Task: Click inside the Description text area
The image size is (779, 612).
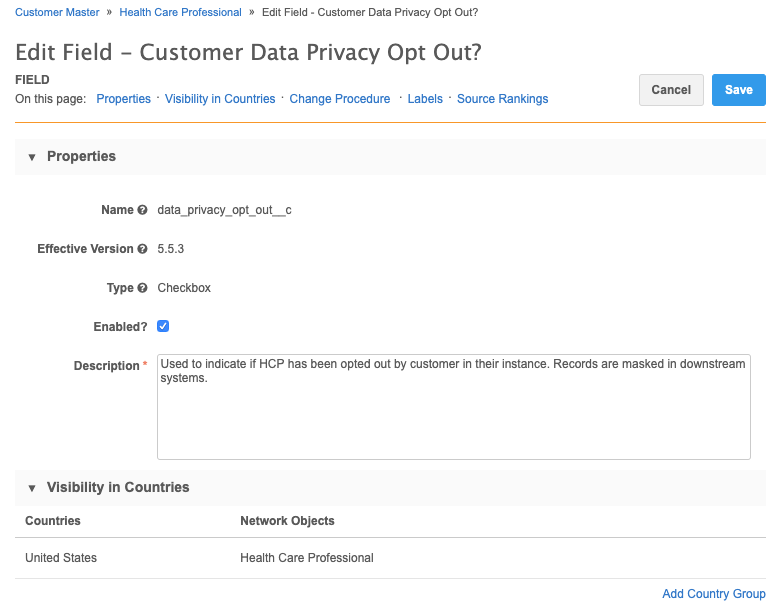Action: 454,407
